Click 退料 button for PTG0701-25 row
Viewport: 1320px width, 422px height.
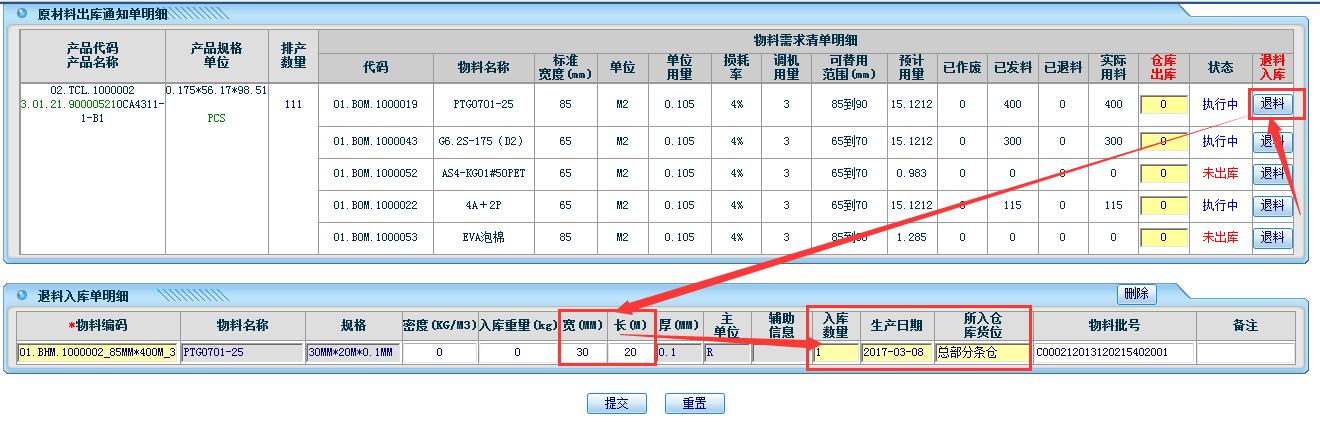[x=1272, y=104]
